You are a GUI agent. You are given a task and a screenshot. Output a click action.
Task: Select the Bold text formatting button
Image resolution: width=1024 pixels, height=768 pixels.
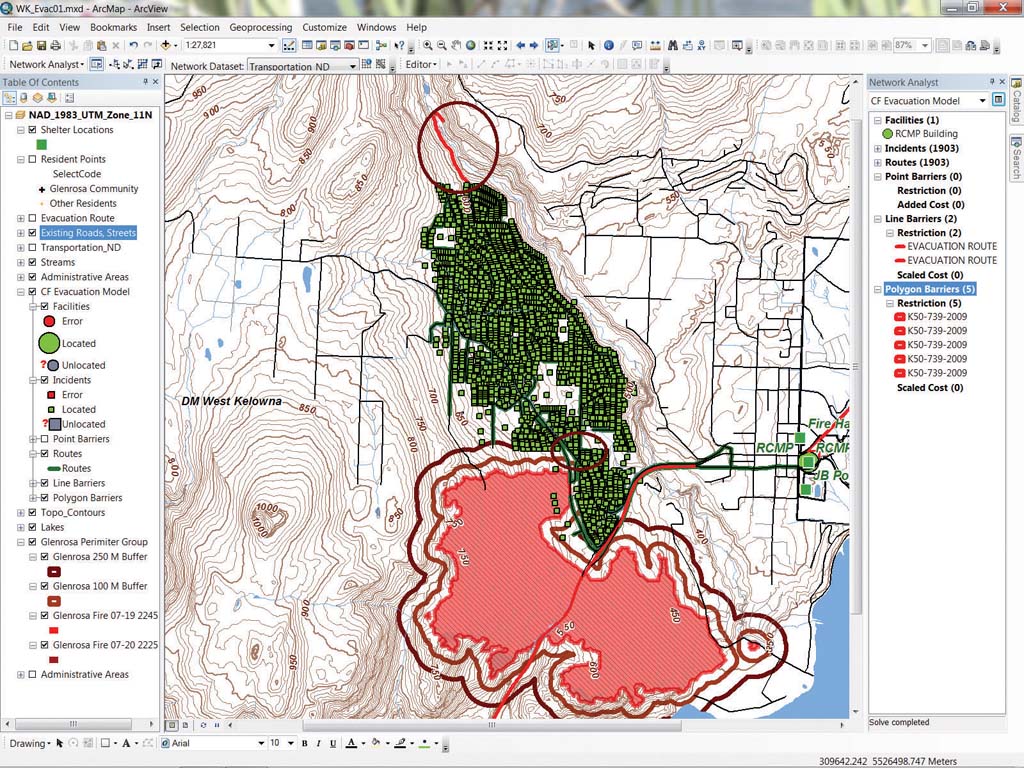pyautogui.click(x=304, y=743)
